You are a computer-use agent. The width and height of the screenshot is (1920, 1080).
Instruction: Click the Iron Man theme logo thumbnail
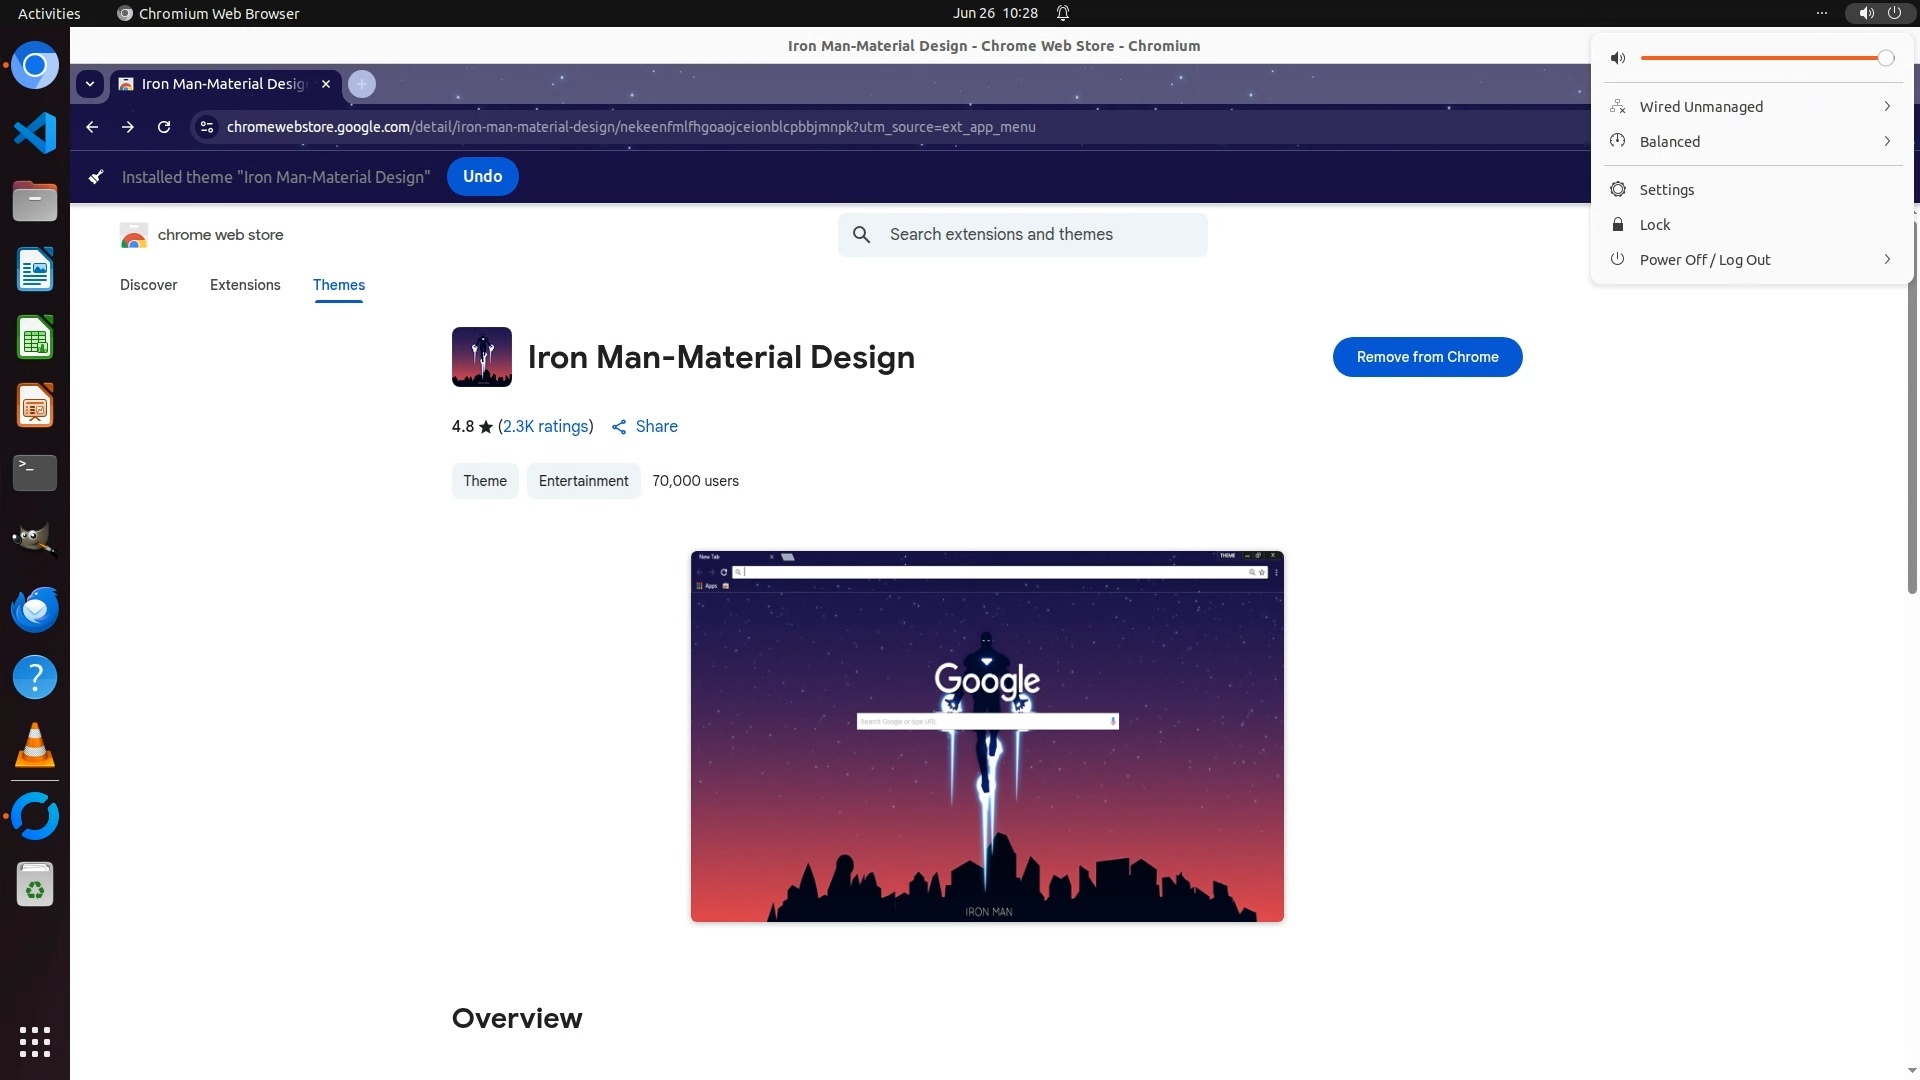point(481,357)
